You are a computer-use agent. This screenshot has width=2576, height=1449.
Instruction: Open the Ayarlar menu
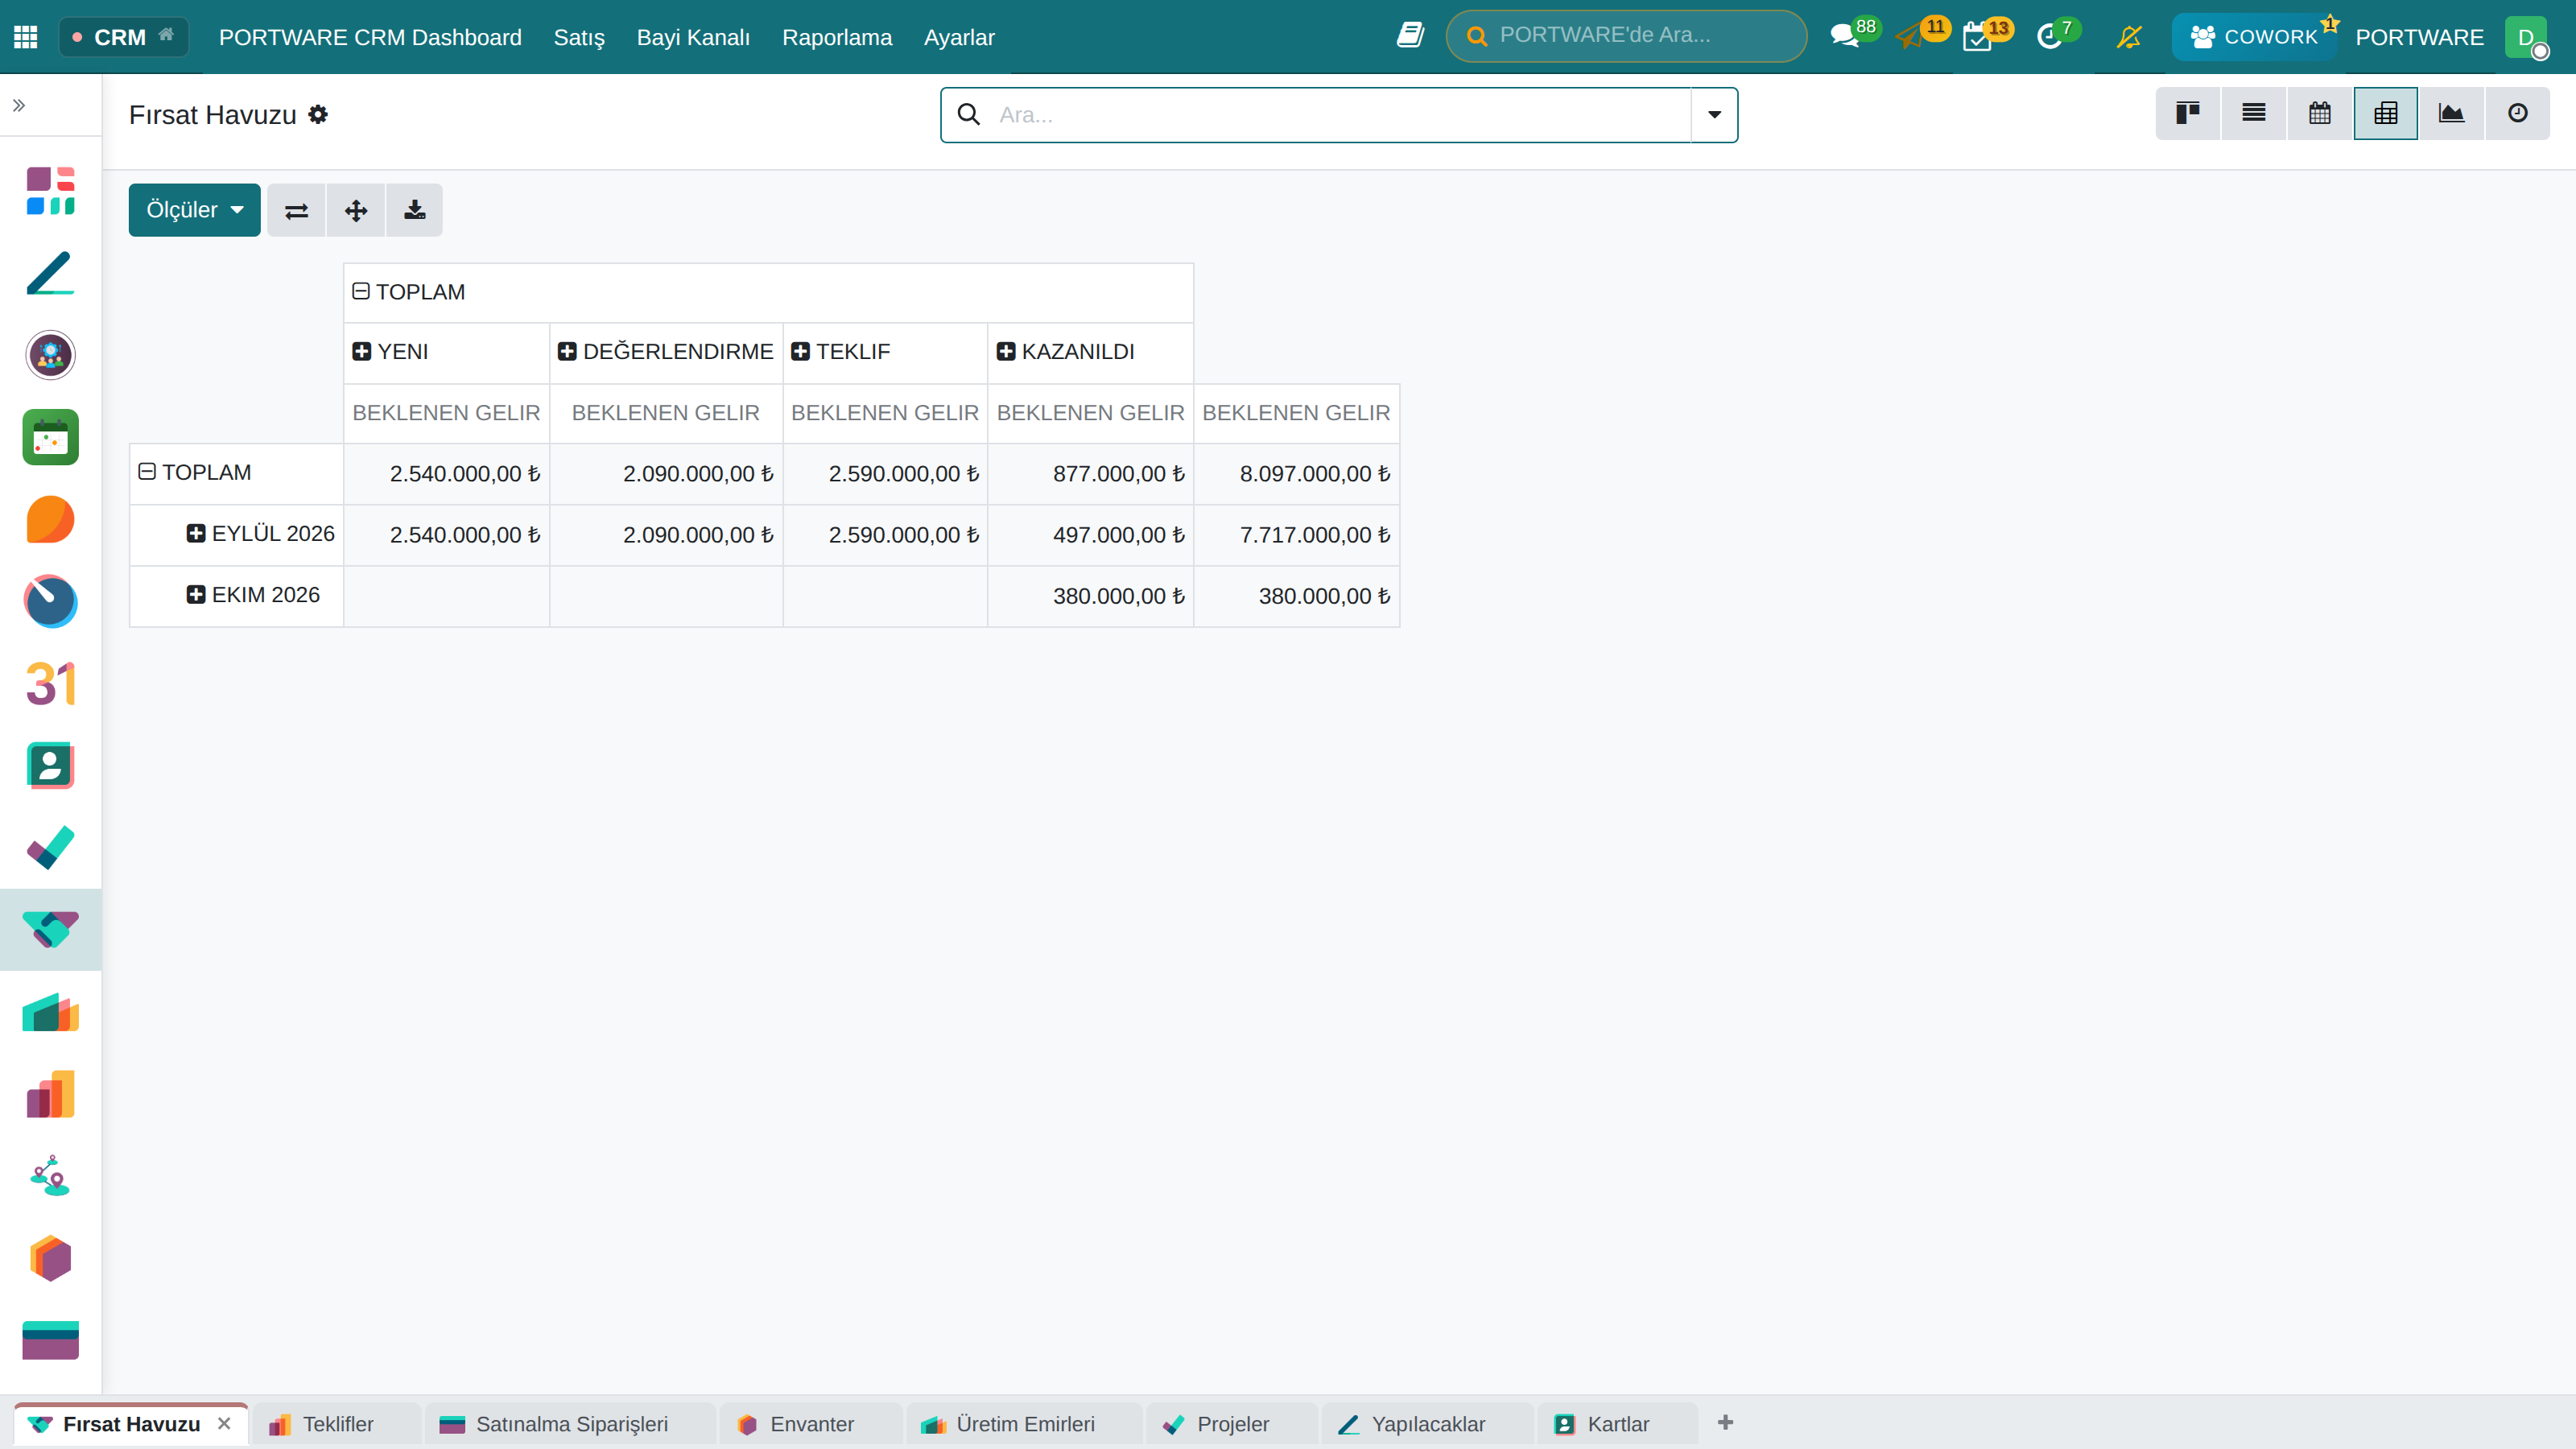(959, 37)
